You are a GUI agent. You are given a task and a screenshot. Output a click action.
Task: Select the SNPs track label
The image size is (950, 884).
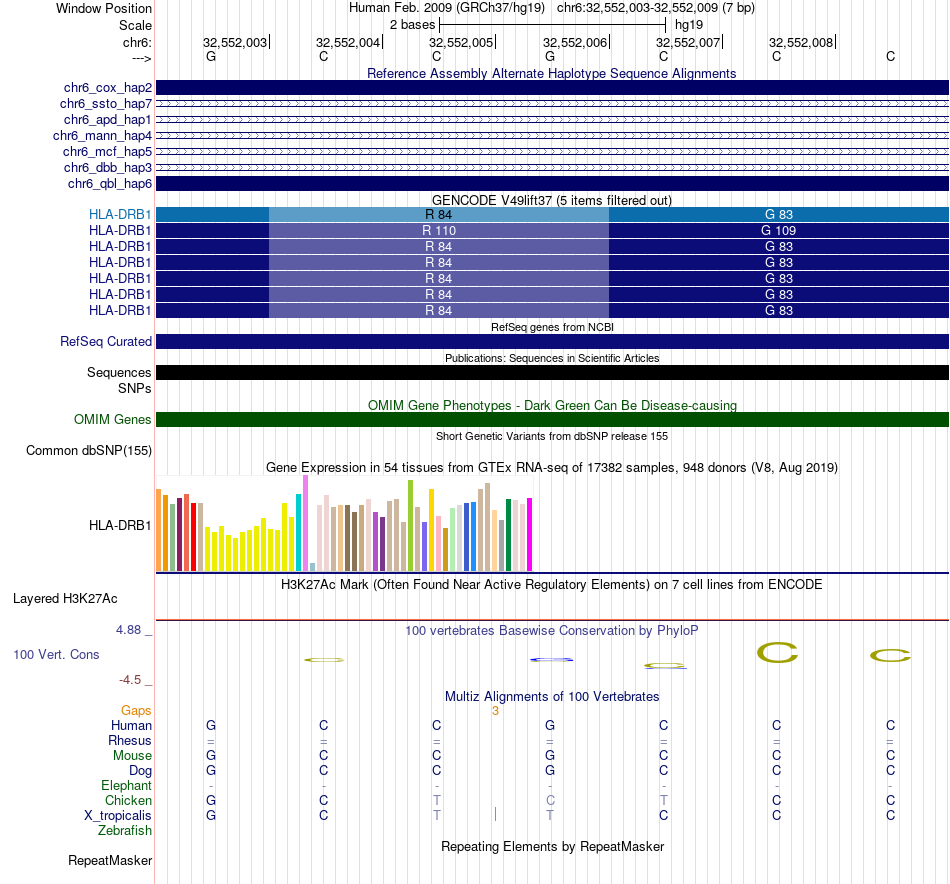[x=135, y=388]
